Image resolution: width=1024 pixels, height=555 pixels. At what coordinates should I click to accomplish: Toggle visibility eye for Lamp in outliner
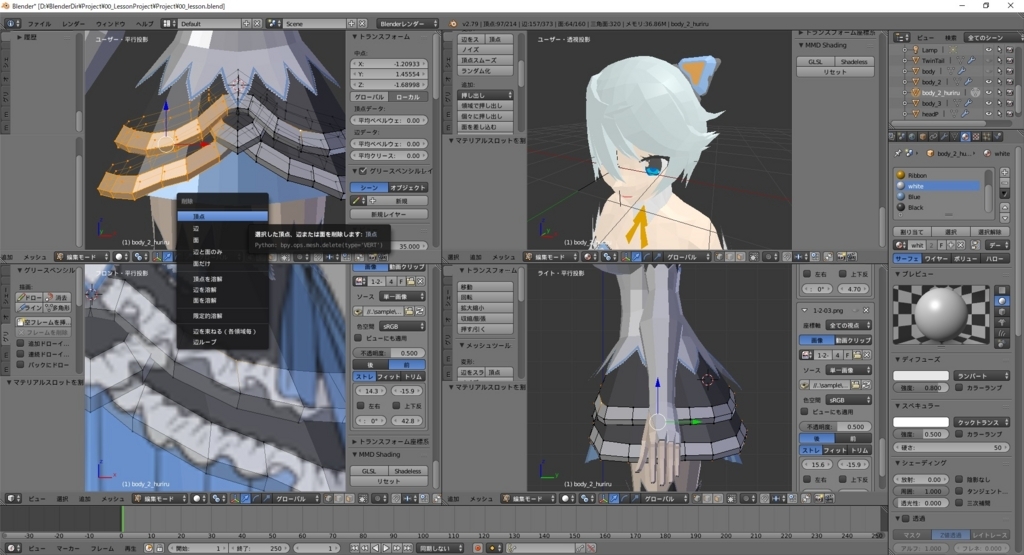tap(988, 50)
